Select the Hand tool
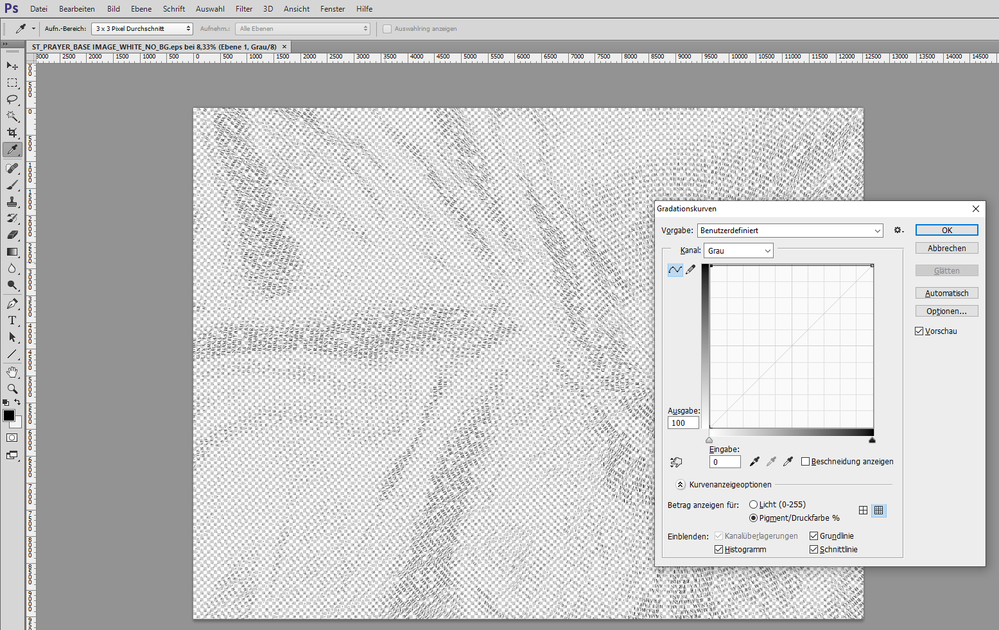 tap(12, 372)
